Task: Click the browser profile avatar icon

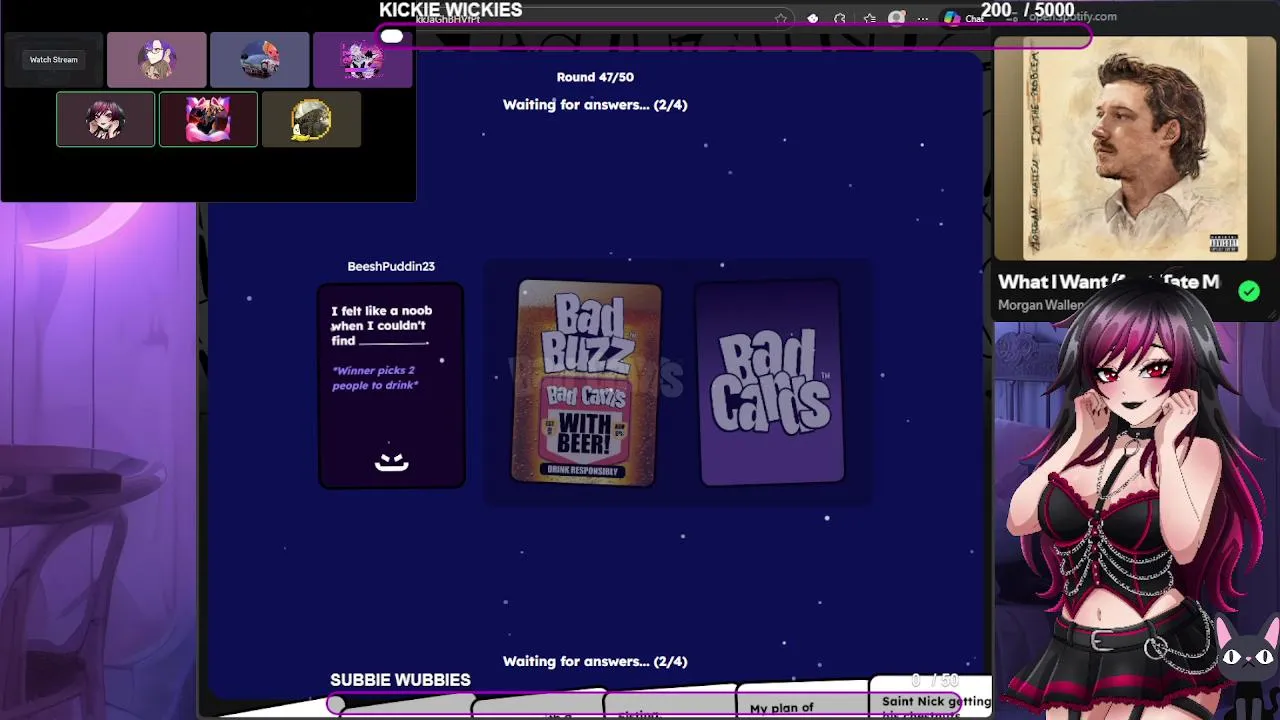Action: [x=897, y=18]
